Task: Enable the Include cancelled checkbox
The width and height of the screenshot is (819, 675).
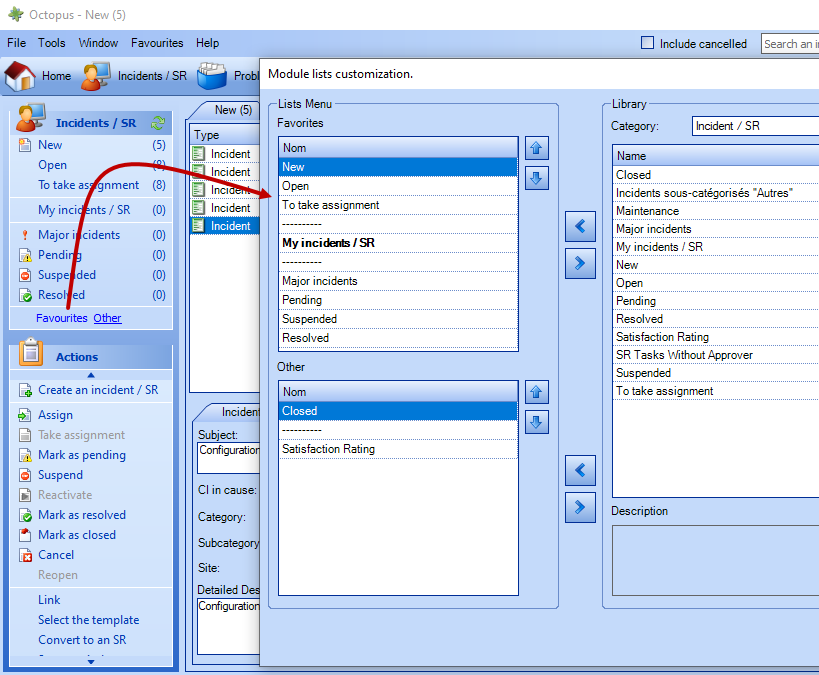Action: [647, 43]
